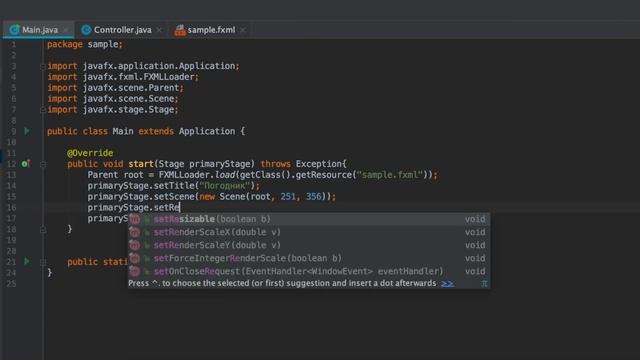Click the number 251 in the Scene constructor
640x360 pixels.
click(x=288, y=197)
